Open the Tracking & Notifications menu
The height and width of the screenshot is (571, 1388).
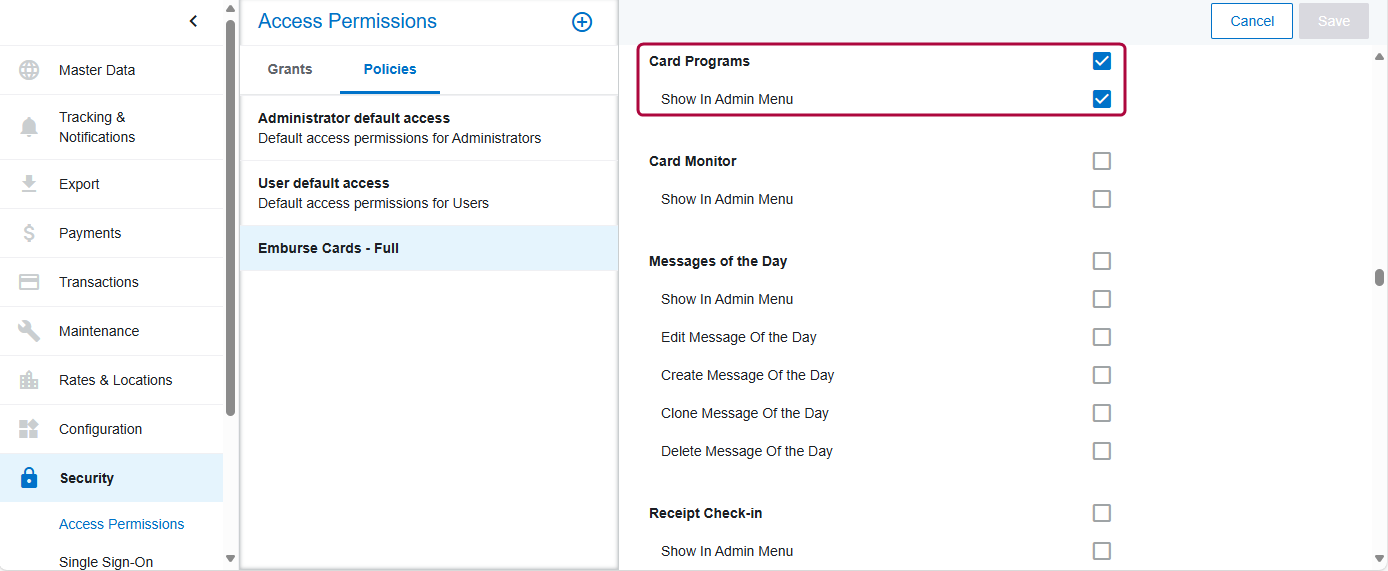(x=111, y=127)
